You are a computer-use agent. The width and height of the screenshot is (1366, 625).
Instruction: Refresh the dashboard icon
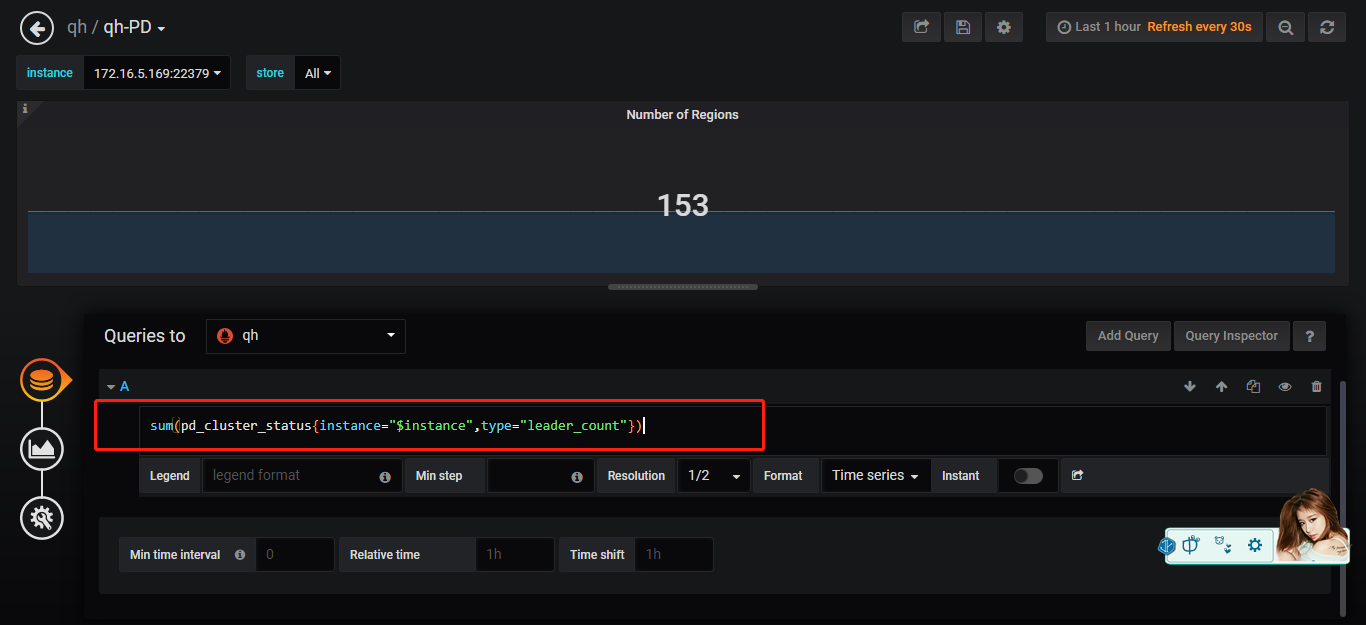click(x=1327, y=27)
